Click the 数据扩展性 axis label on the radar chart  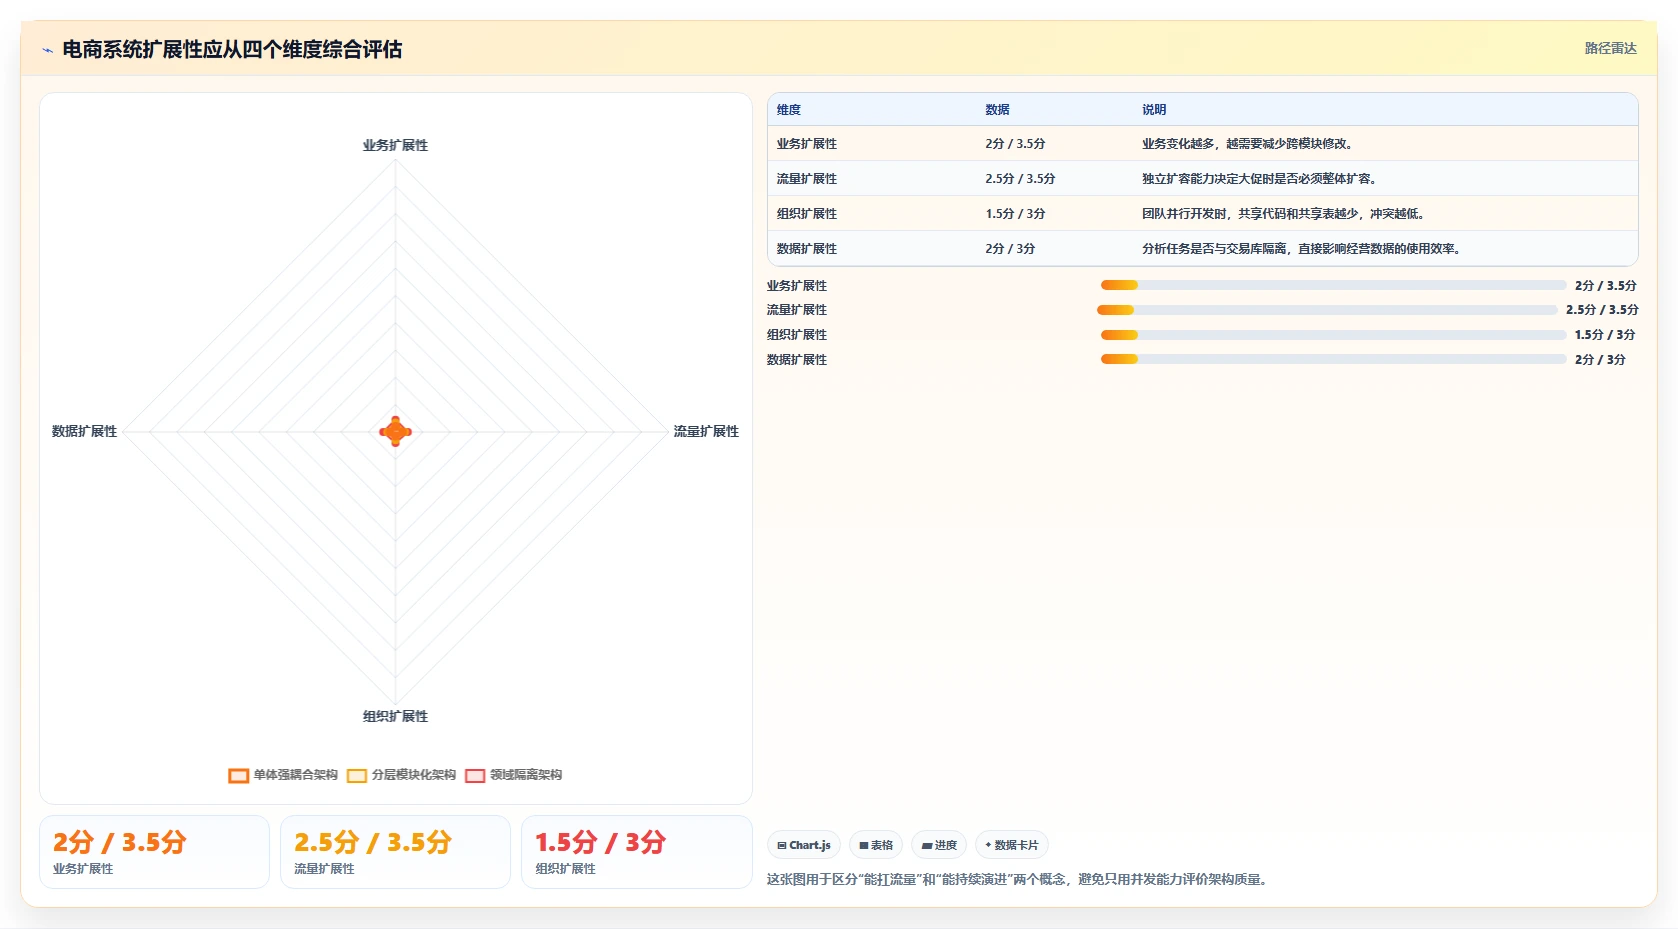click(85, 432)
